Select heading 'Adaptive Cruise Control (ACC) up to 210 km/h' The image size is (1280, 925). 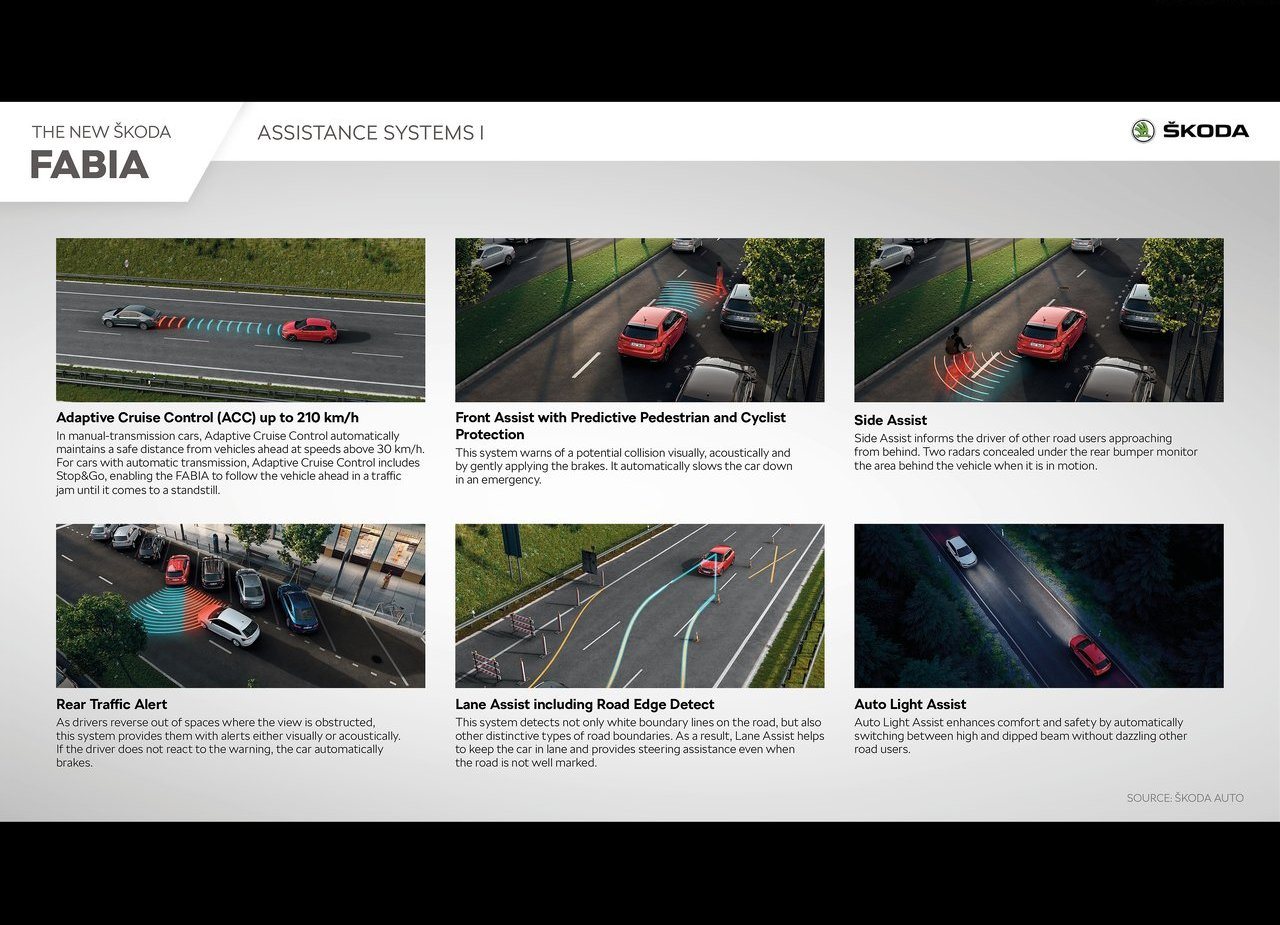[x=207, y=418]
